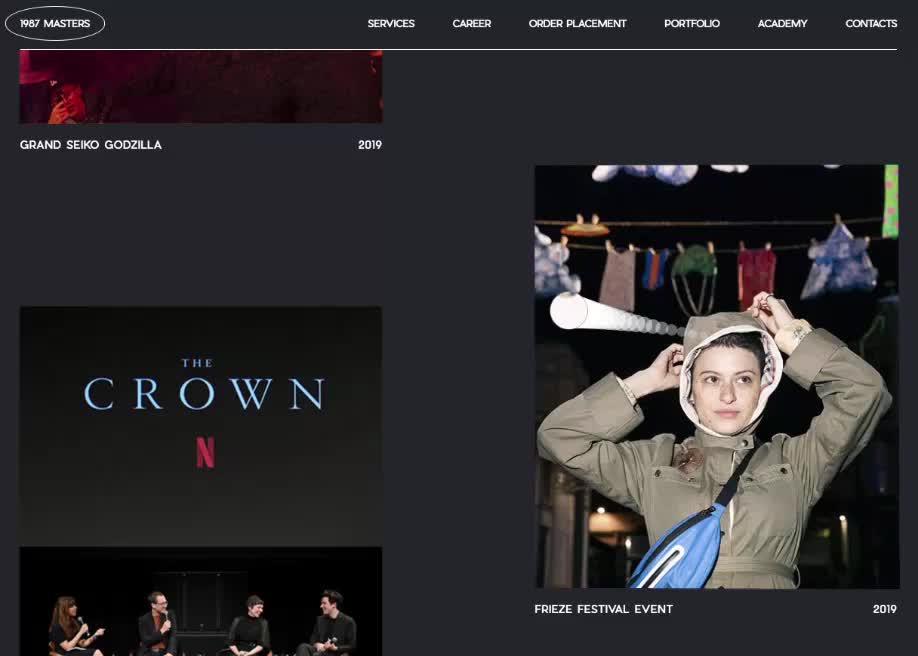The height and width of the screenshot is (656, 918).
Task: Navigate to the Academy page
Action: click(x=782, y=23)
